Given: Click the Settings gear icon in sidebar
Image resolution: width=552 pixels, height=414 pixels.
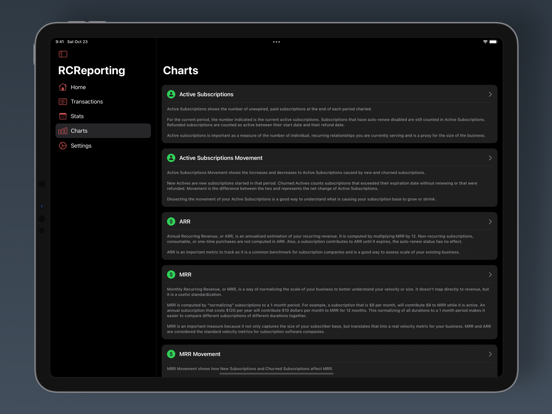Looking at the screenshot, I should 63,146.
